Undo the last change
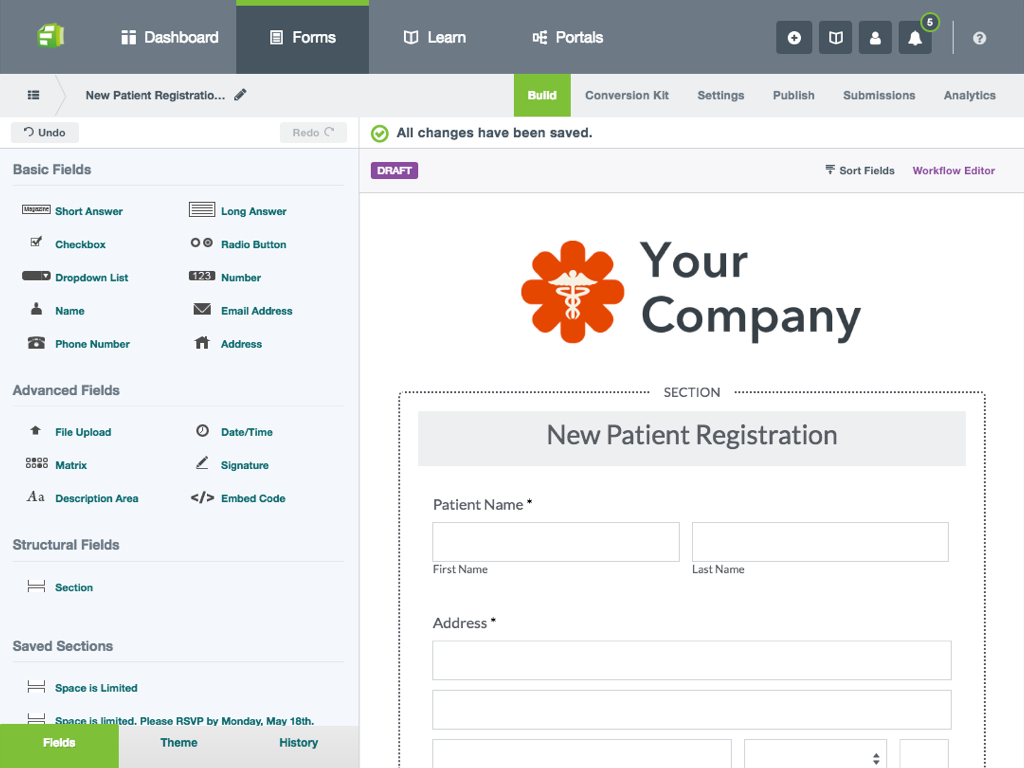The height and width of the screenshot is (768, 1024). (x=44, y=131)
